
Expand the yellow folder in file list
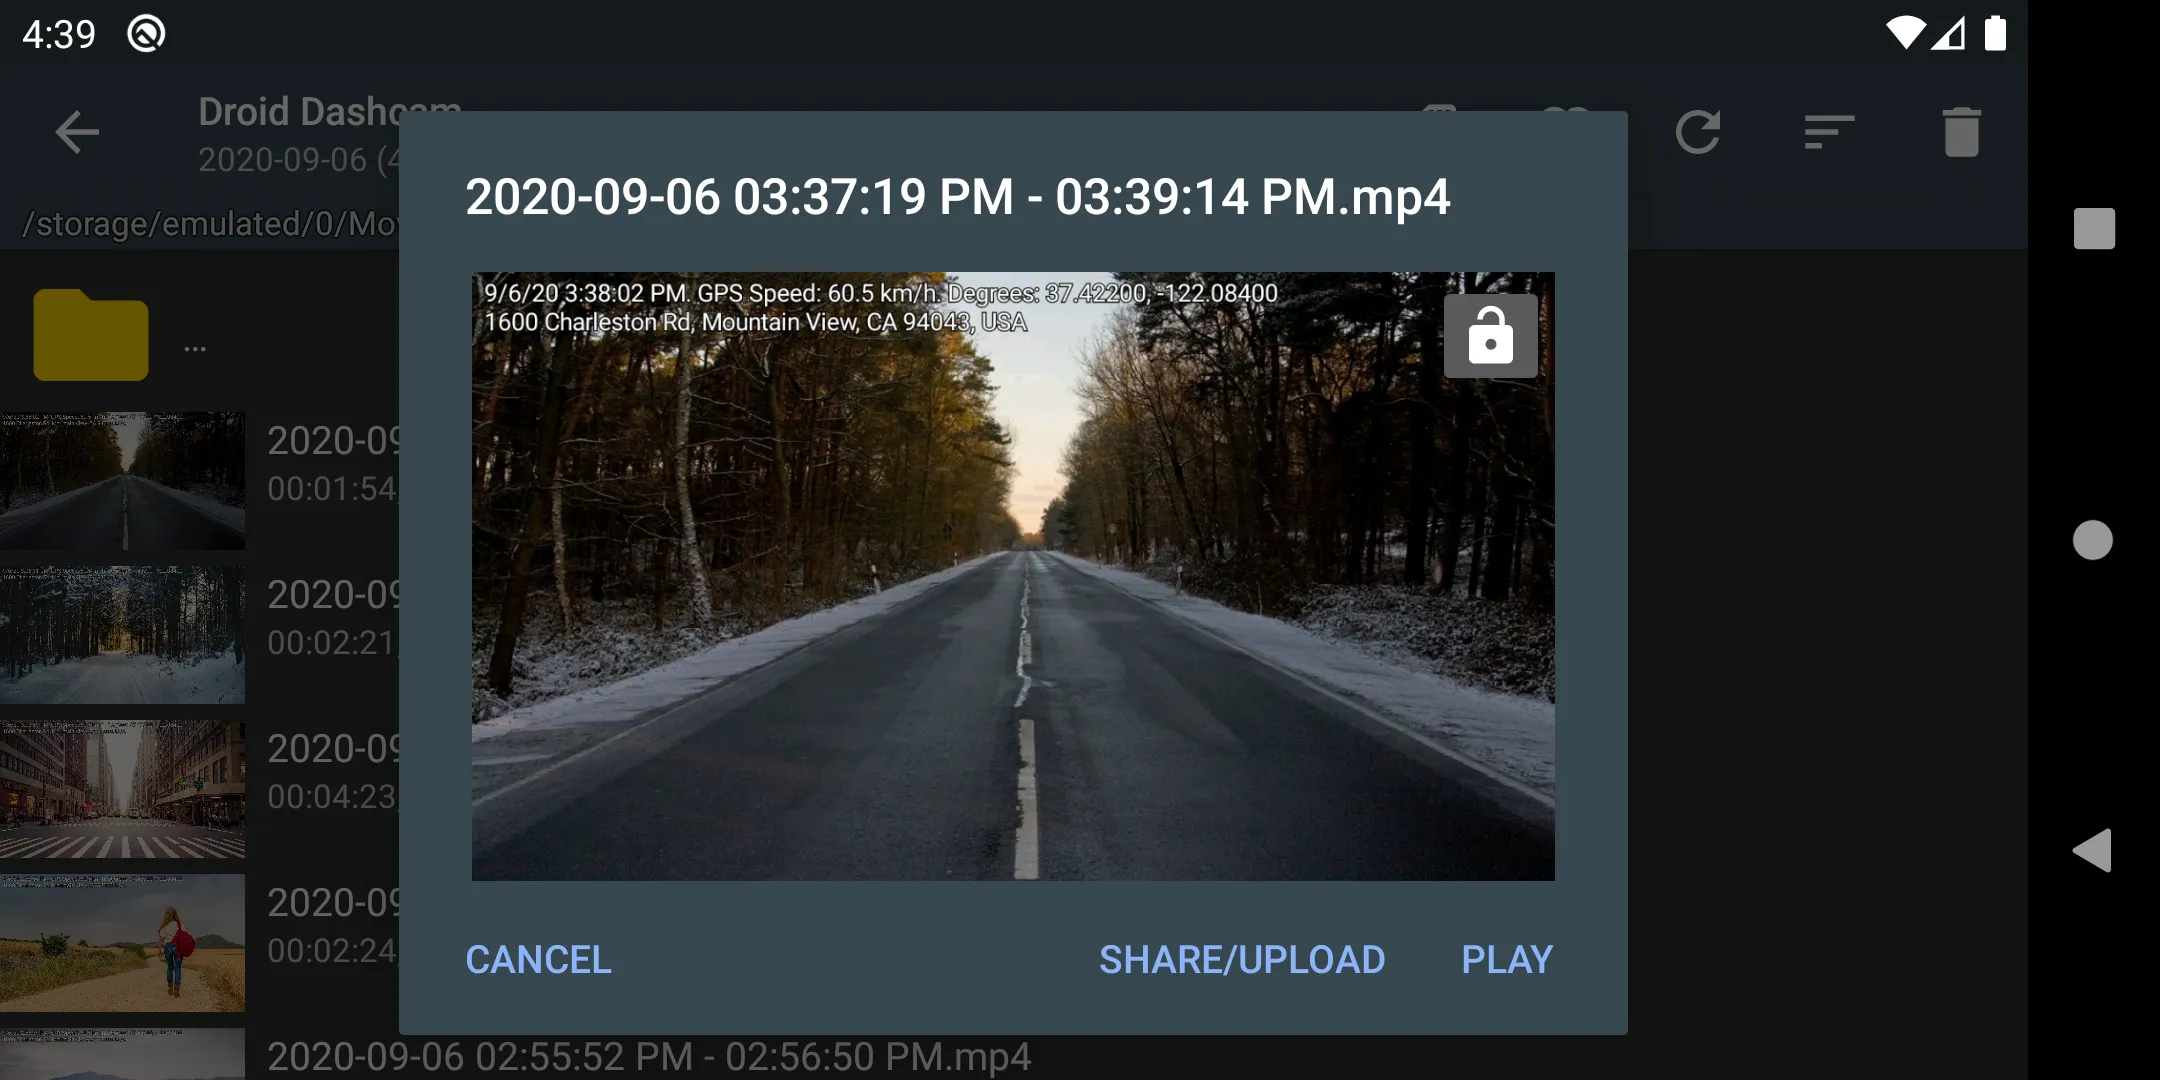pos(92,331)
